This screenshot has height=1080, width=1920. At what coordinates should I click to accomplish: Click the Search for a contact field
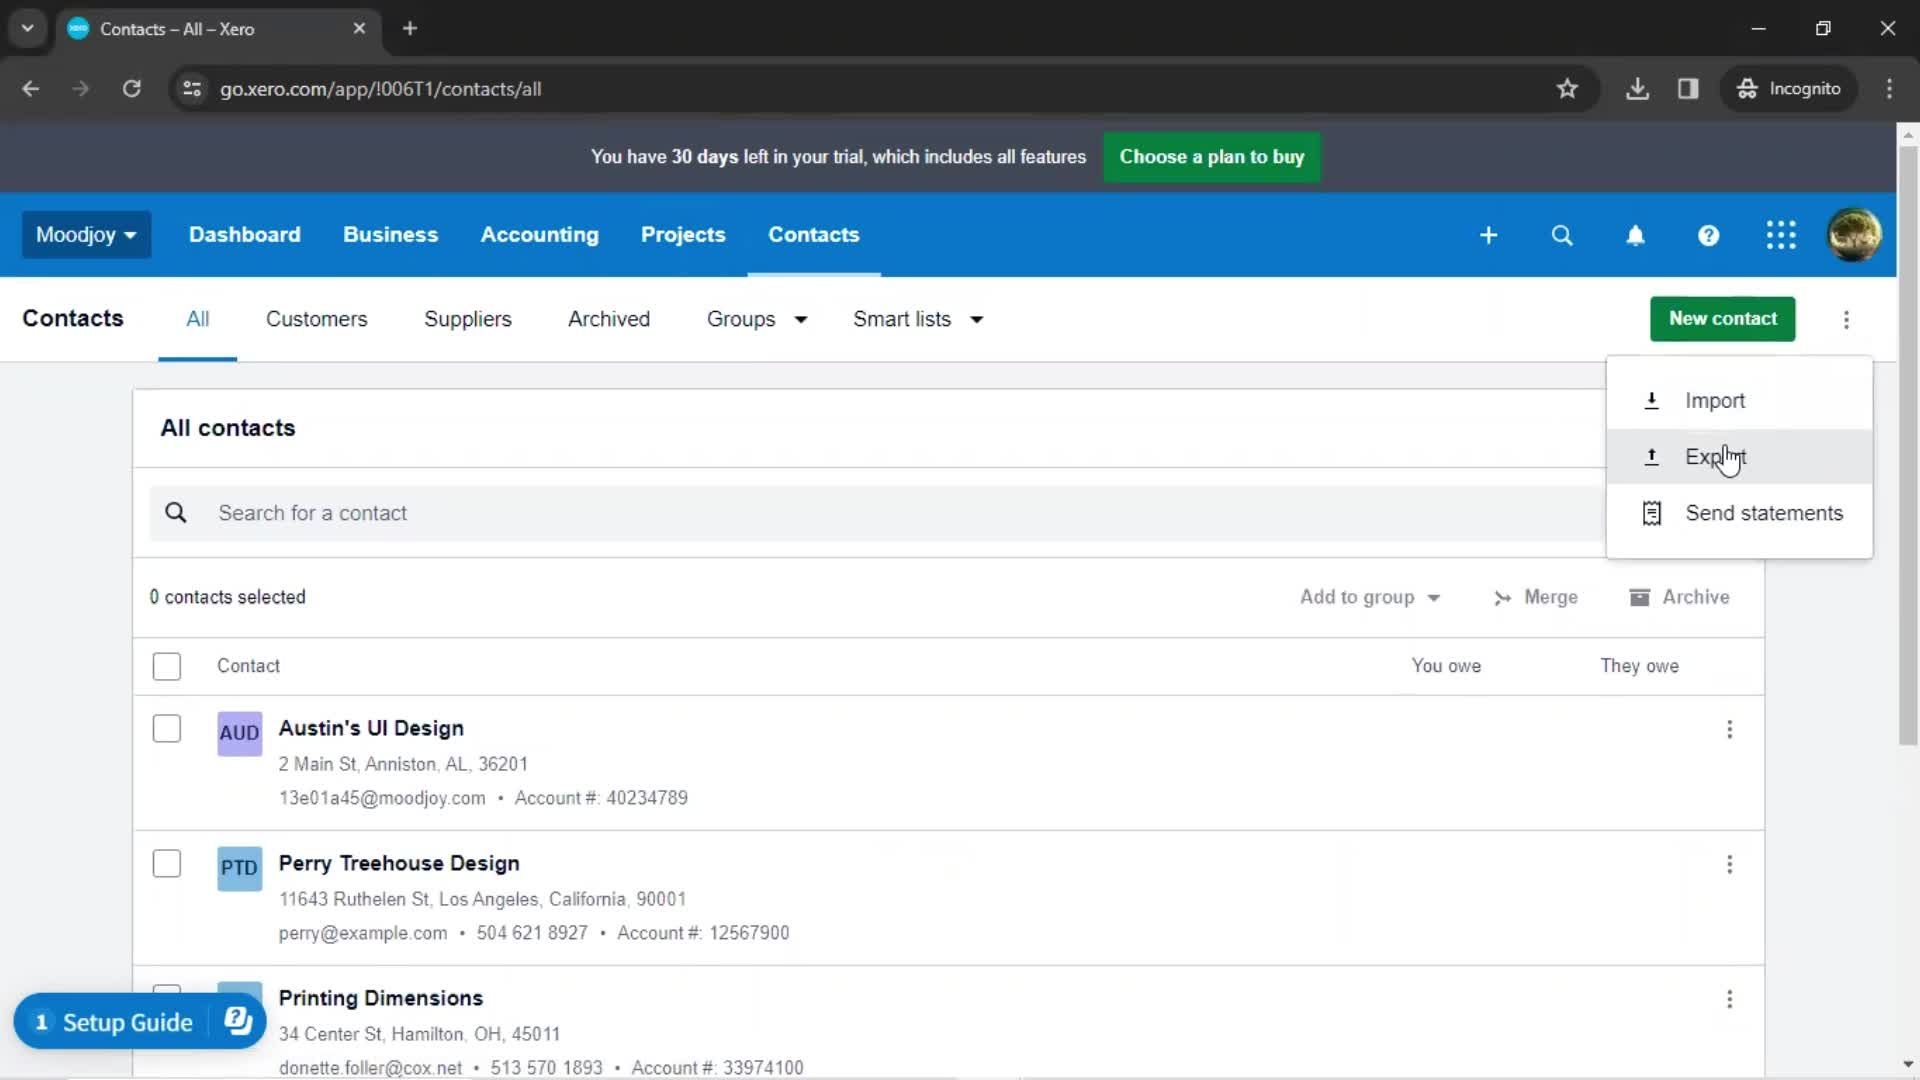(878, 513)
